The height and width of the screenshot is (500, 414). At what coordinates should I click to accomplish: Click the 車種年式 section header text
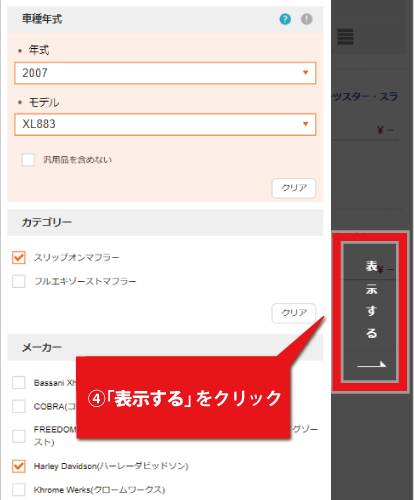(42, 19)
